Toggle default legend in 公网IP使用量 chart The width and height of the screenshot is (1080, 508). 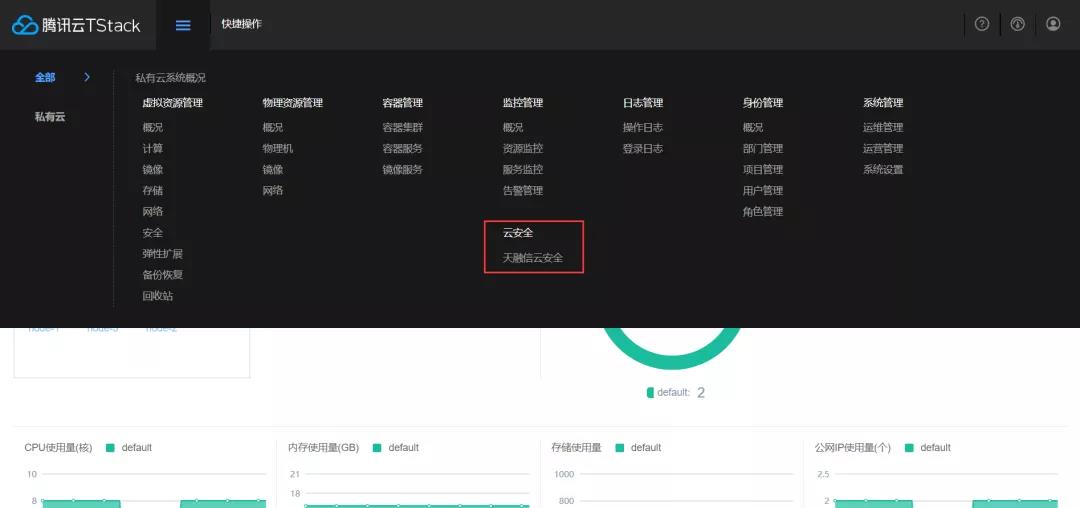[x=928, y=448]
